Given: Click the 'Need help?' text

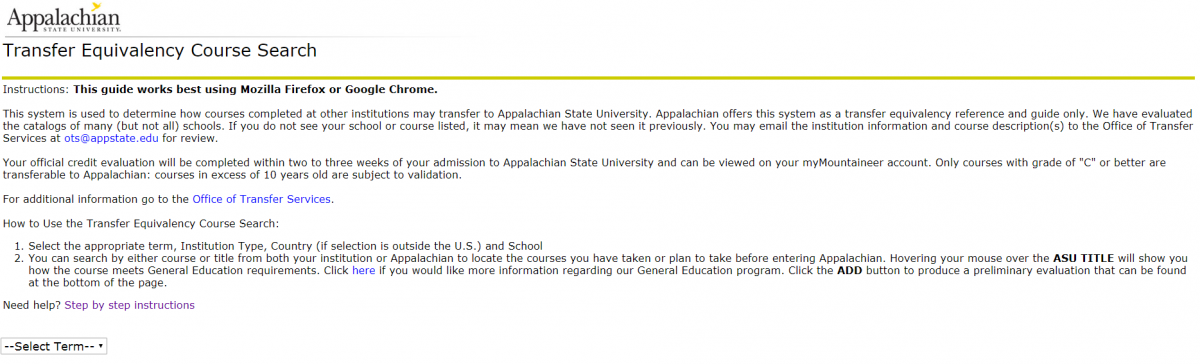Looking at the screenshot, I should (x=32, y=305).
